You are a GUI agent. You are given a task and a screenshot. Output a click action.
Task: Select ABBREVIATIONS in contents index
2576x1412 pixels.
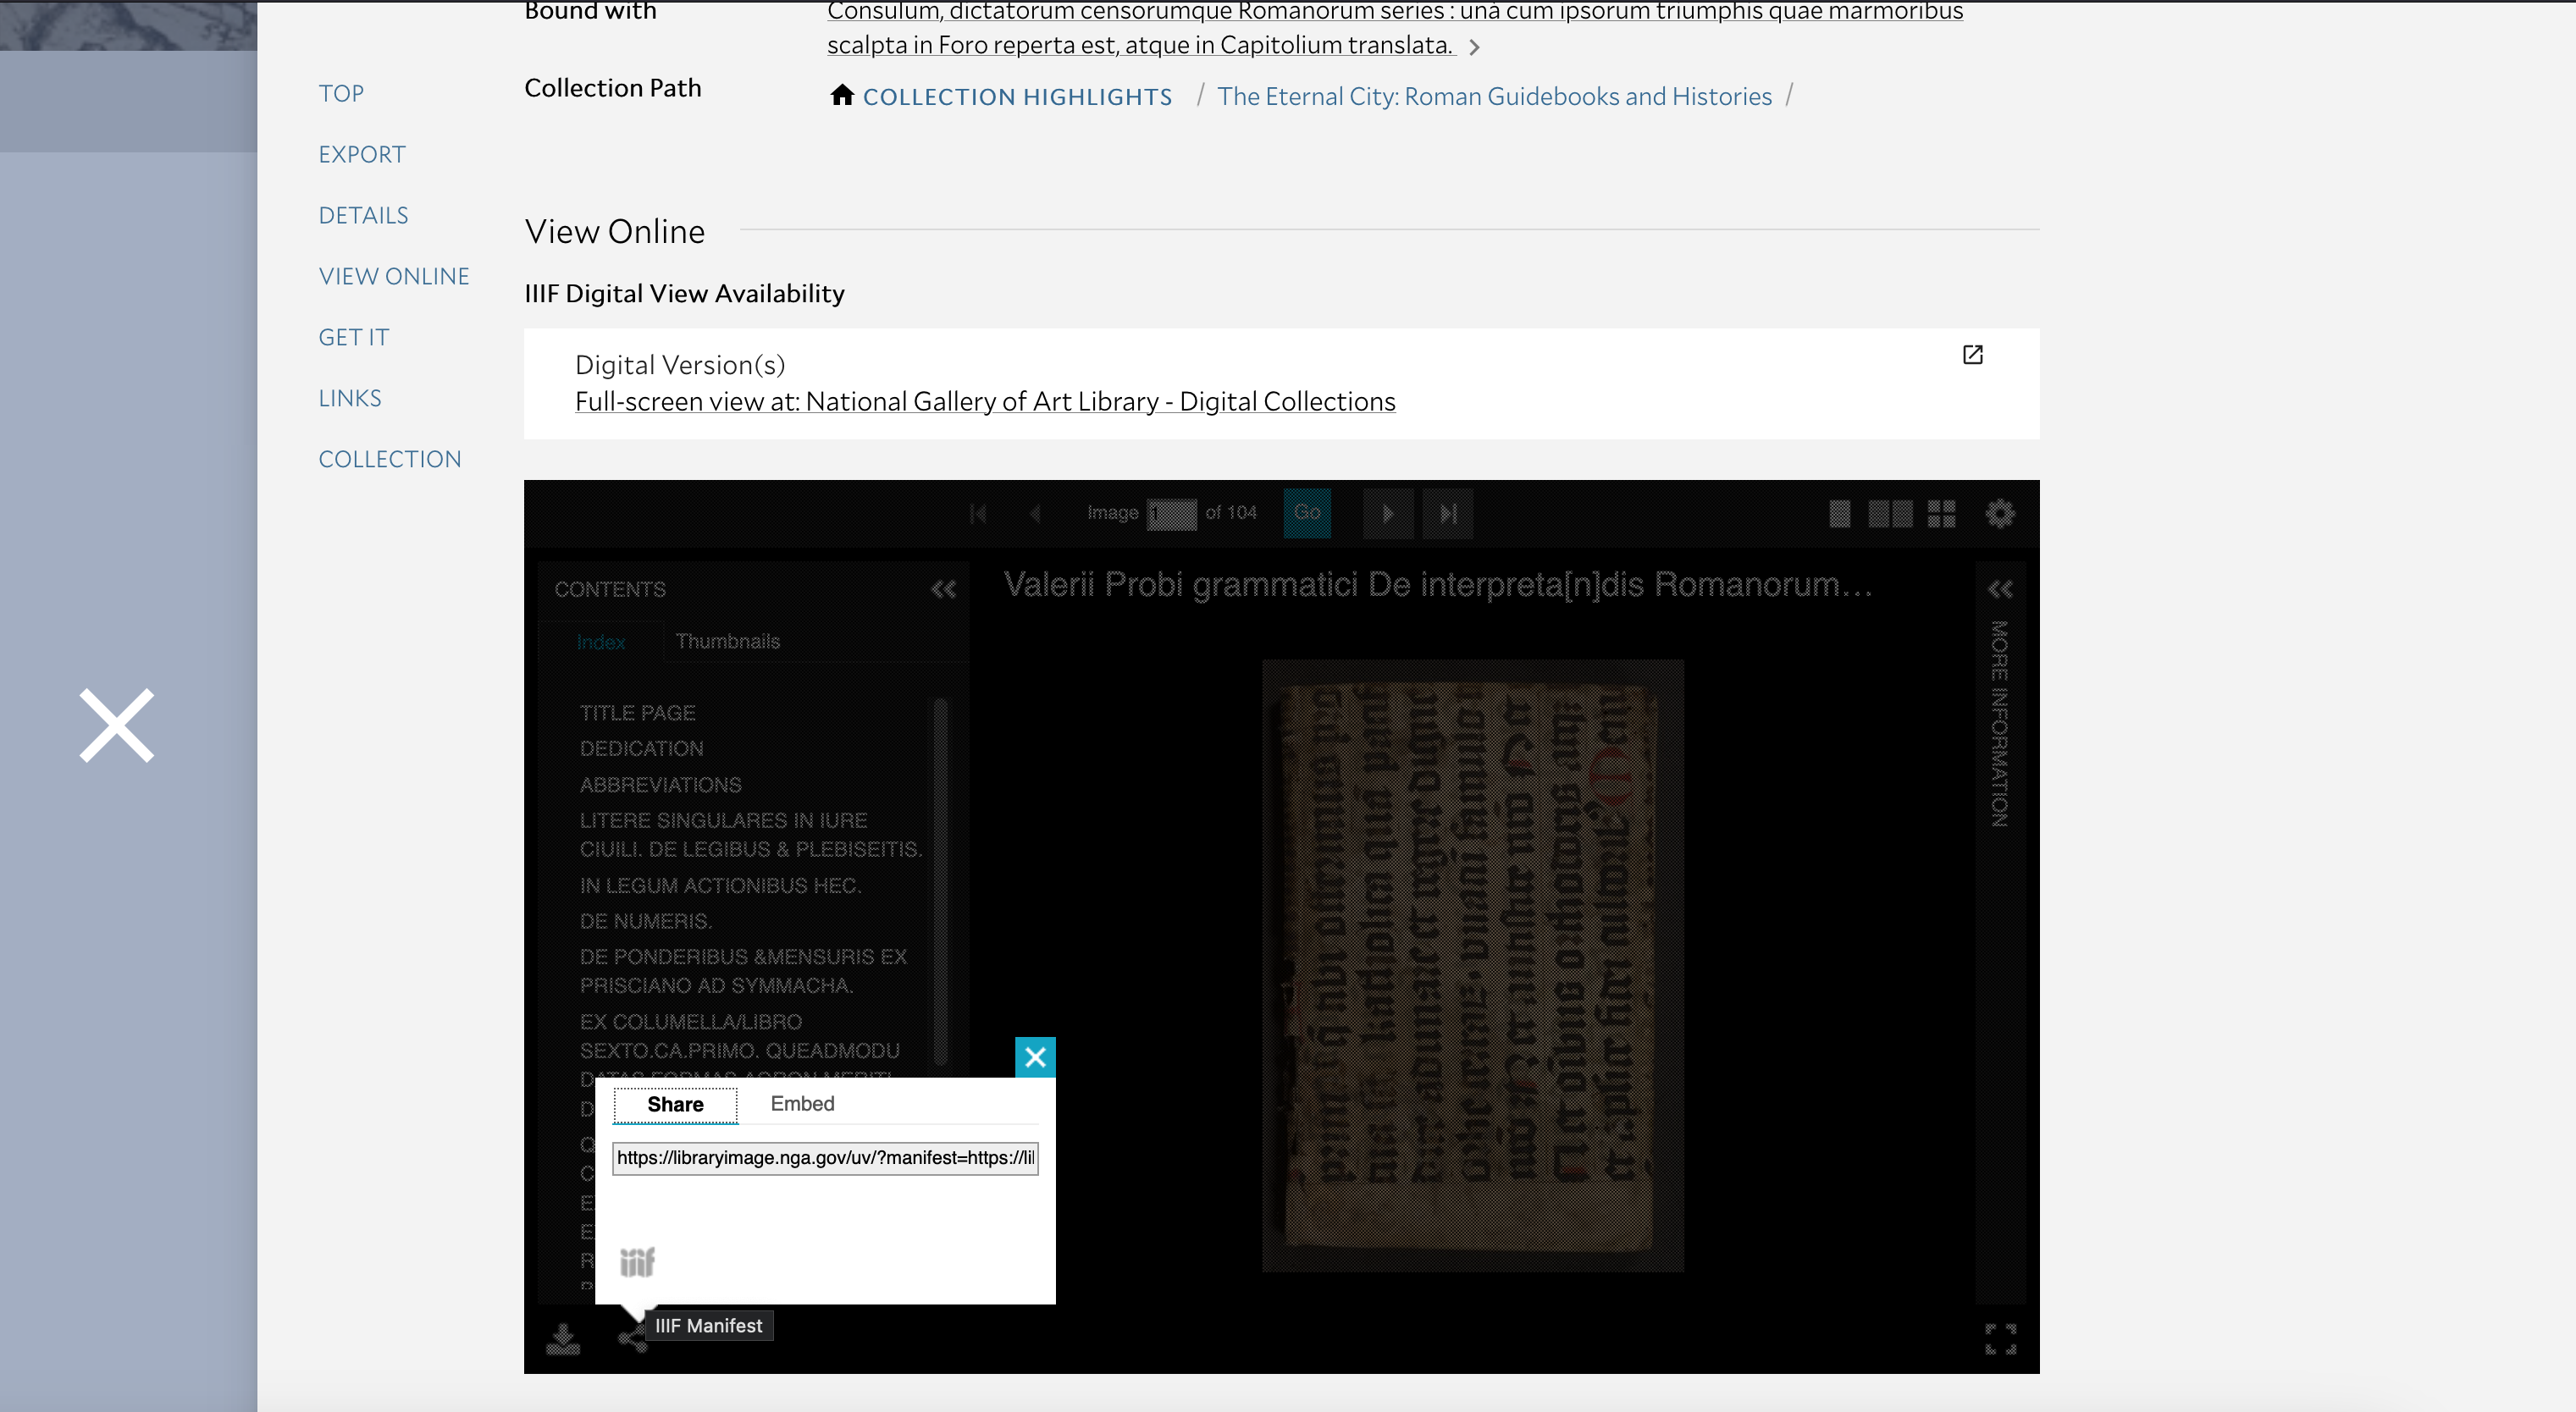coord(660,785)
